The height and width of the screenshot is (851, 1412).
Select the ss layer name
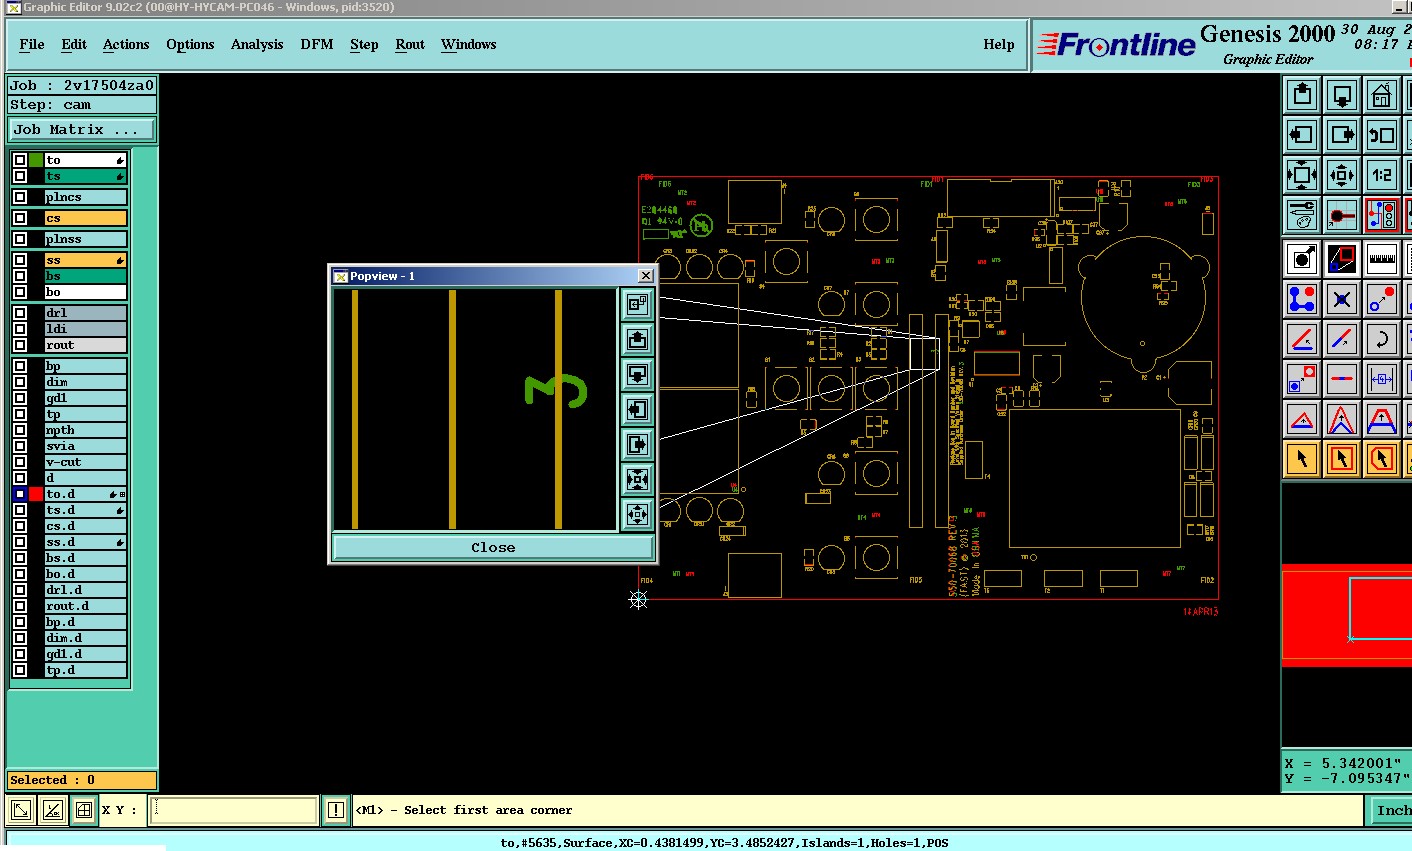pyautogui.click(x=86, y=260)
